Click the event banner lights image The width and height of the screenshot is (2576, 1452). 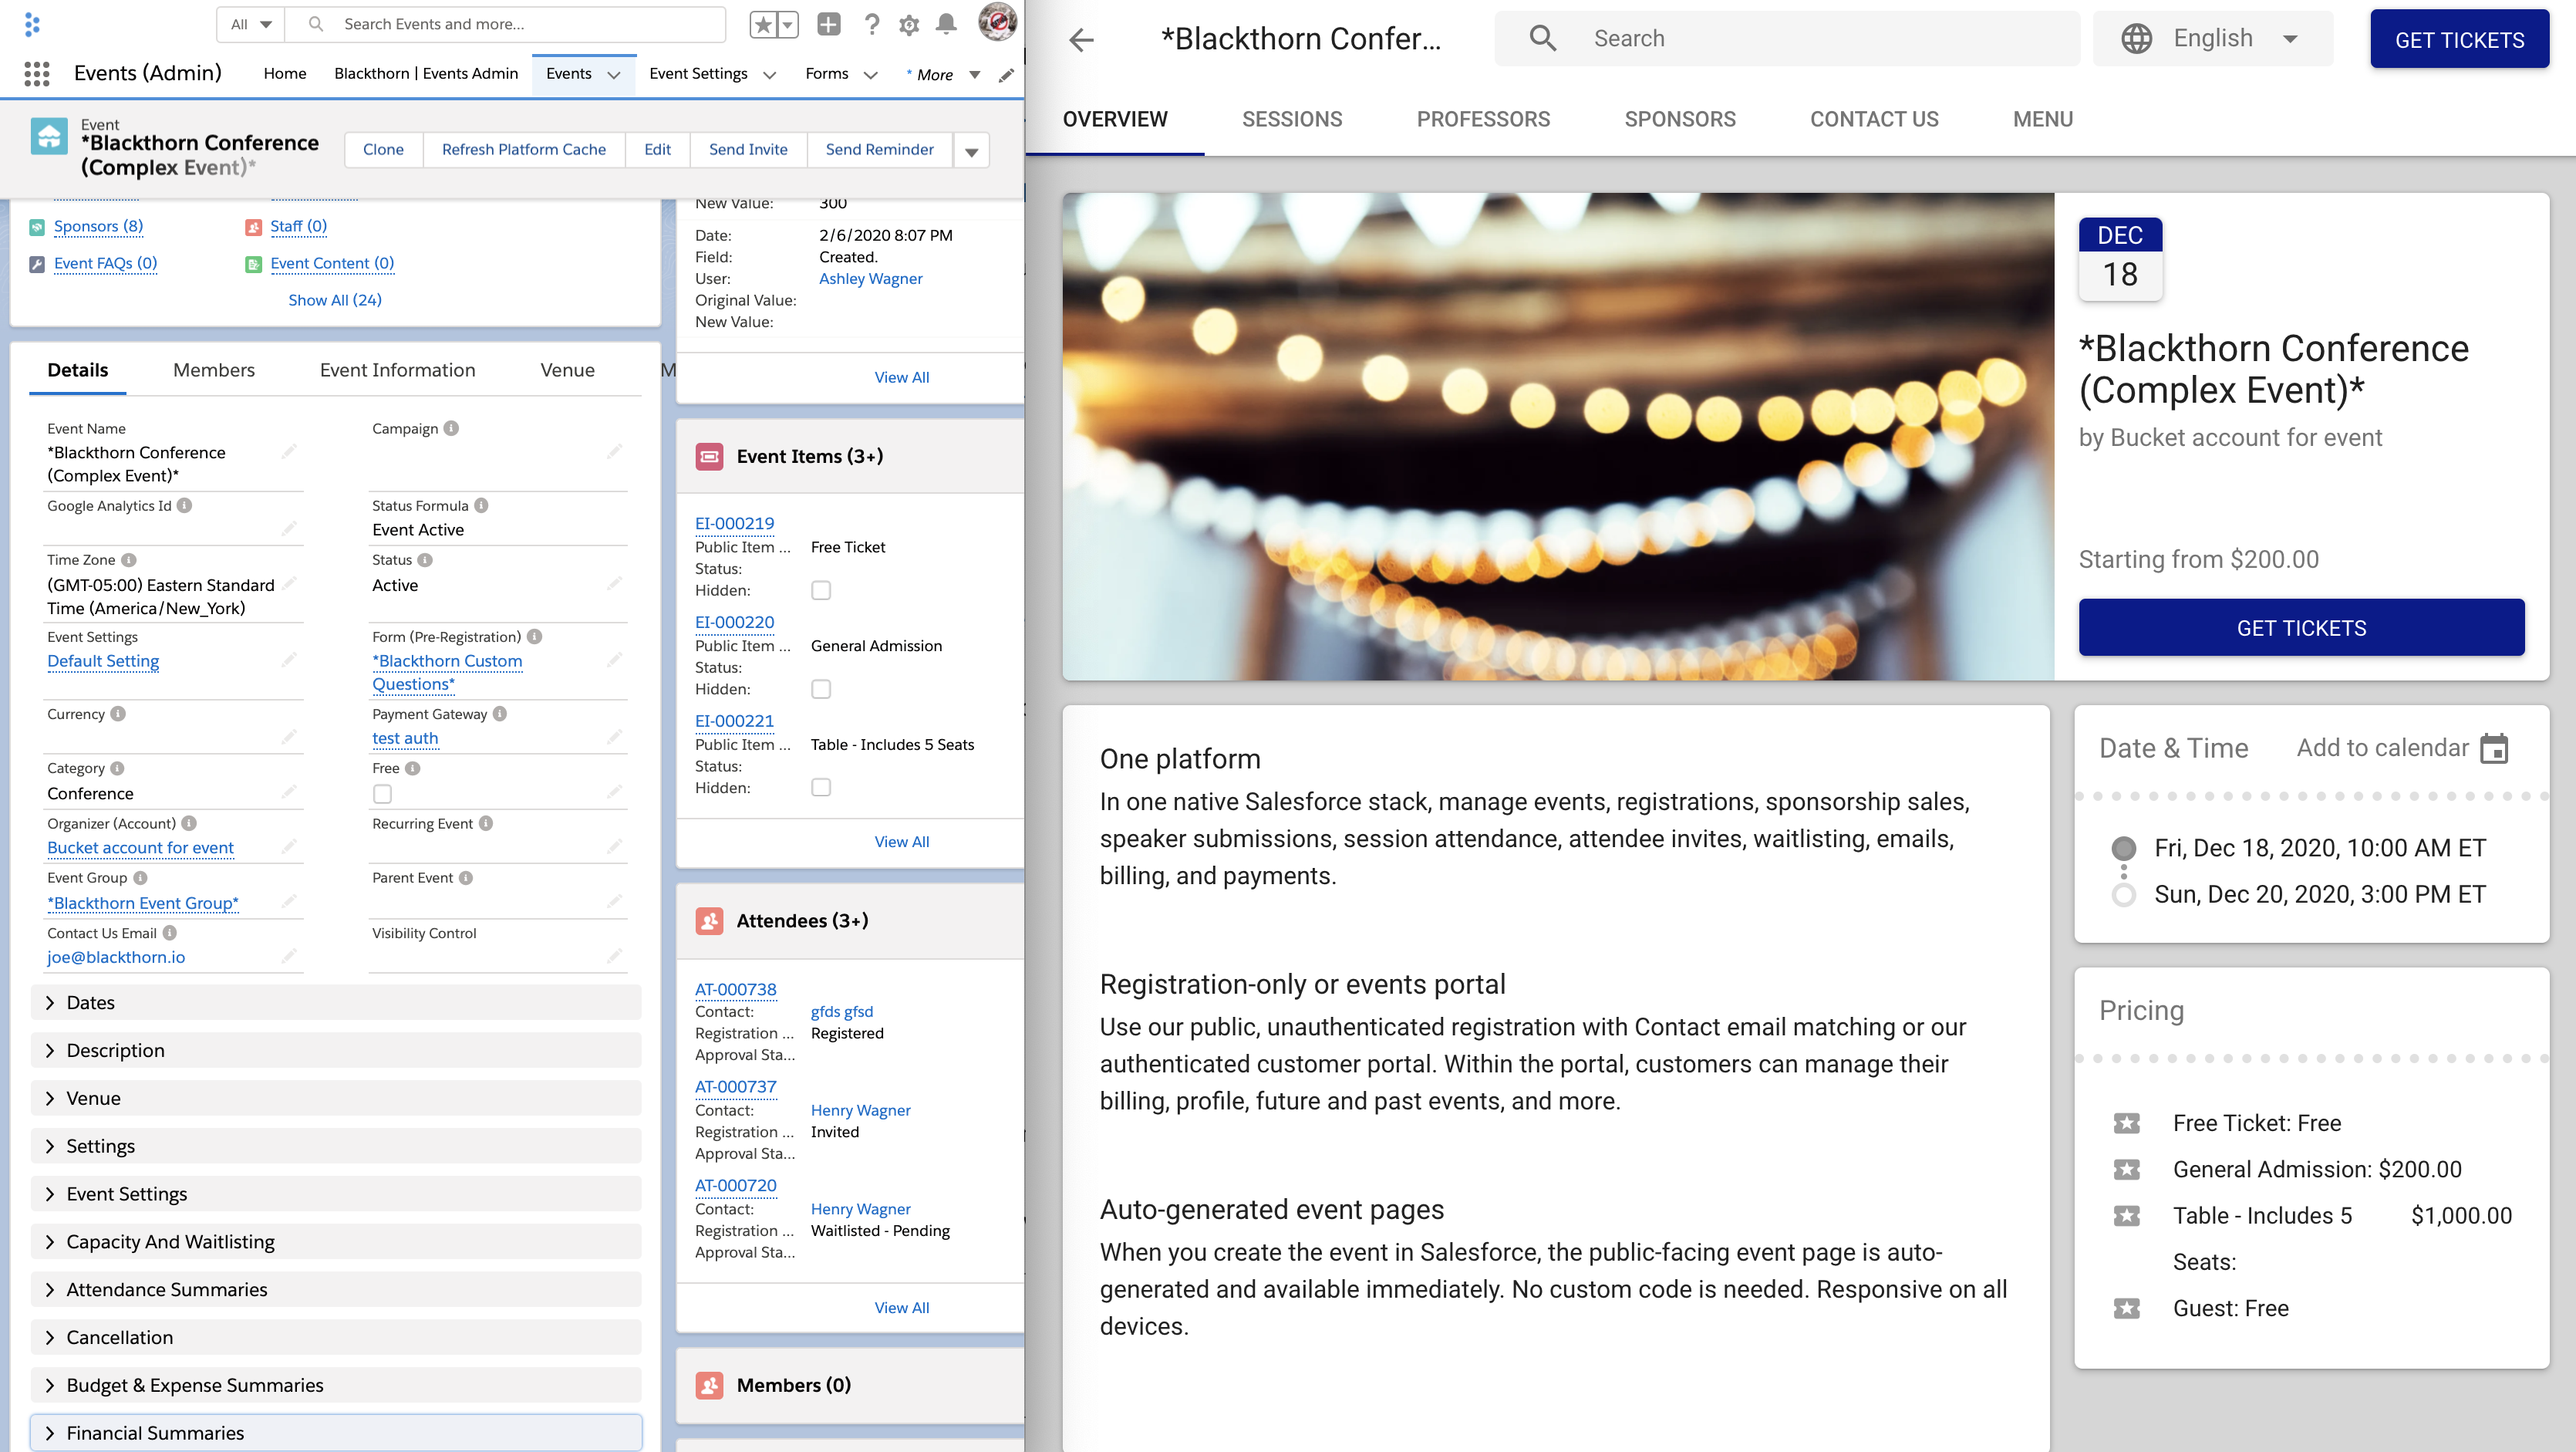(1558, 437)
